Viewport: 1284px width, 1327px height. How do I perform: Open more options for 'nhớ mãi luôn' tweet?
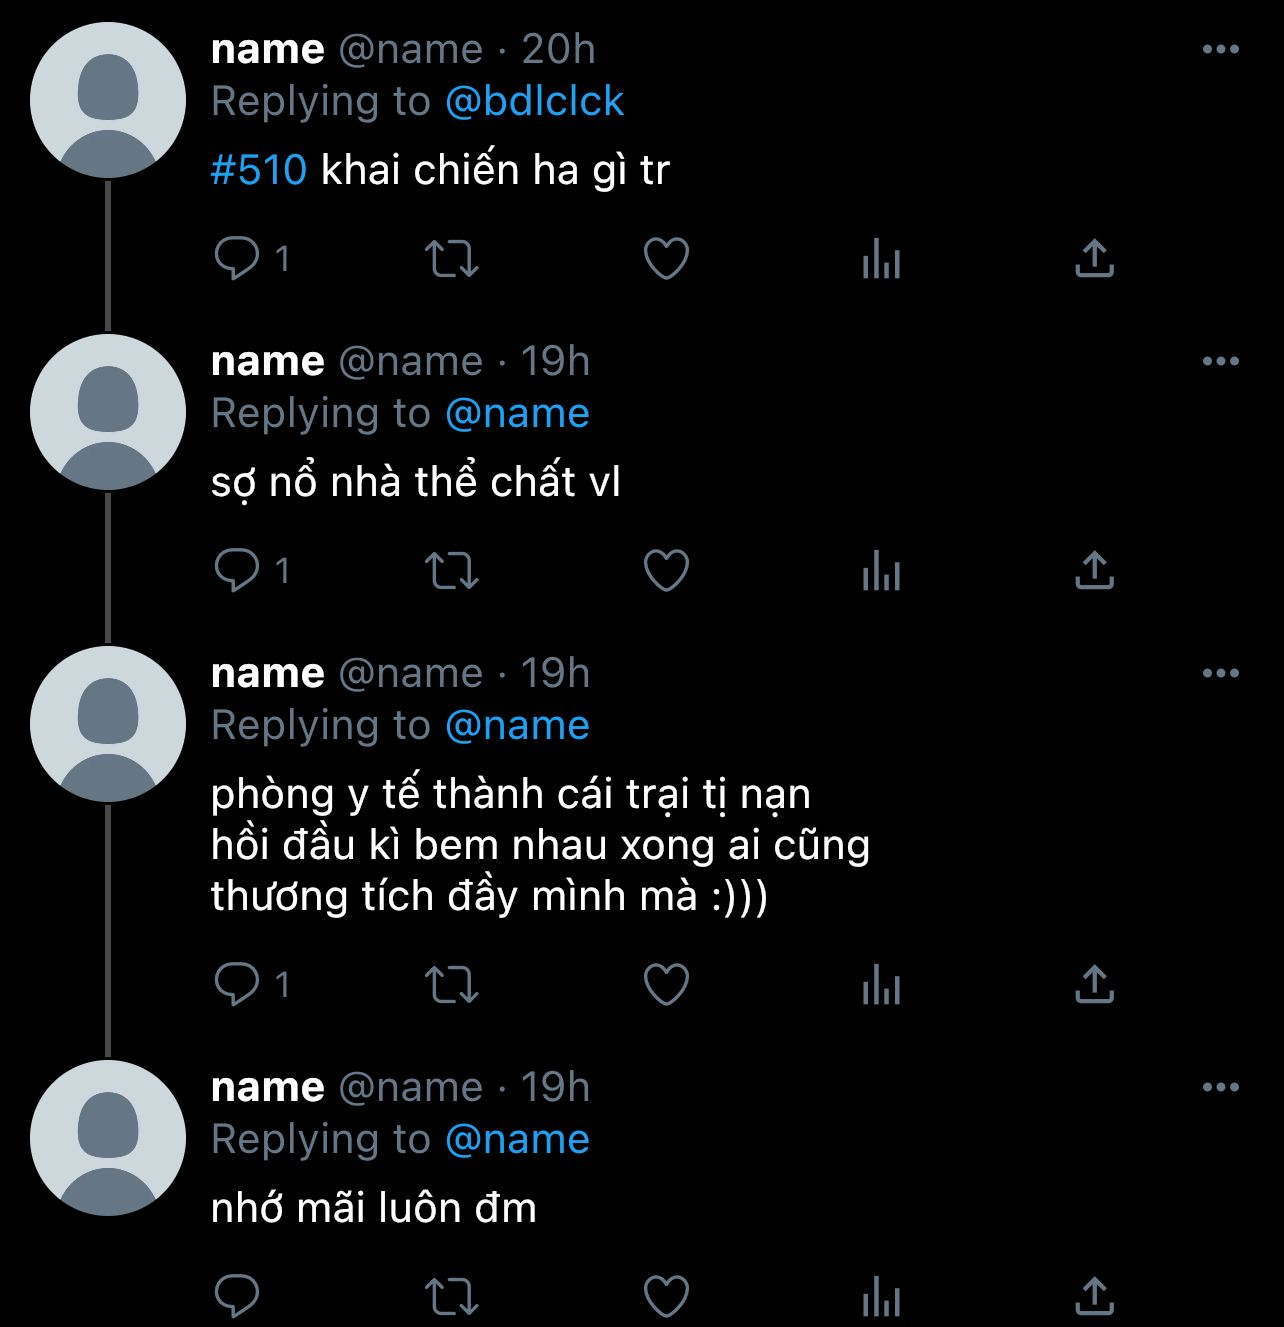pyautogui.click(x=1221, y=1087)
